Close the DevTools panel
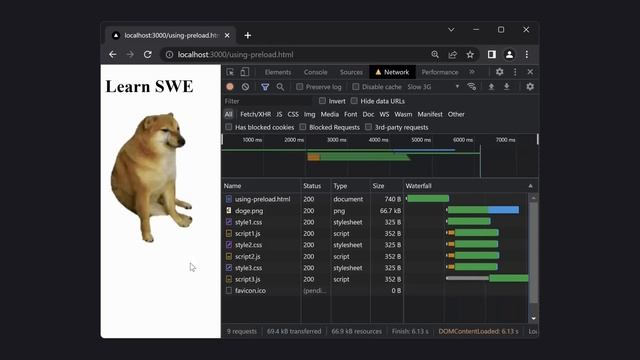Viewport: 640px width, 360px height. [x=530, y=72]
